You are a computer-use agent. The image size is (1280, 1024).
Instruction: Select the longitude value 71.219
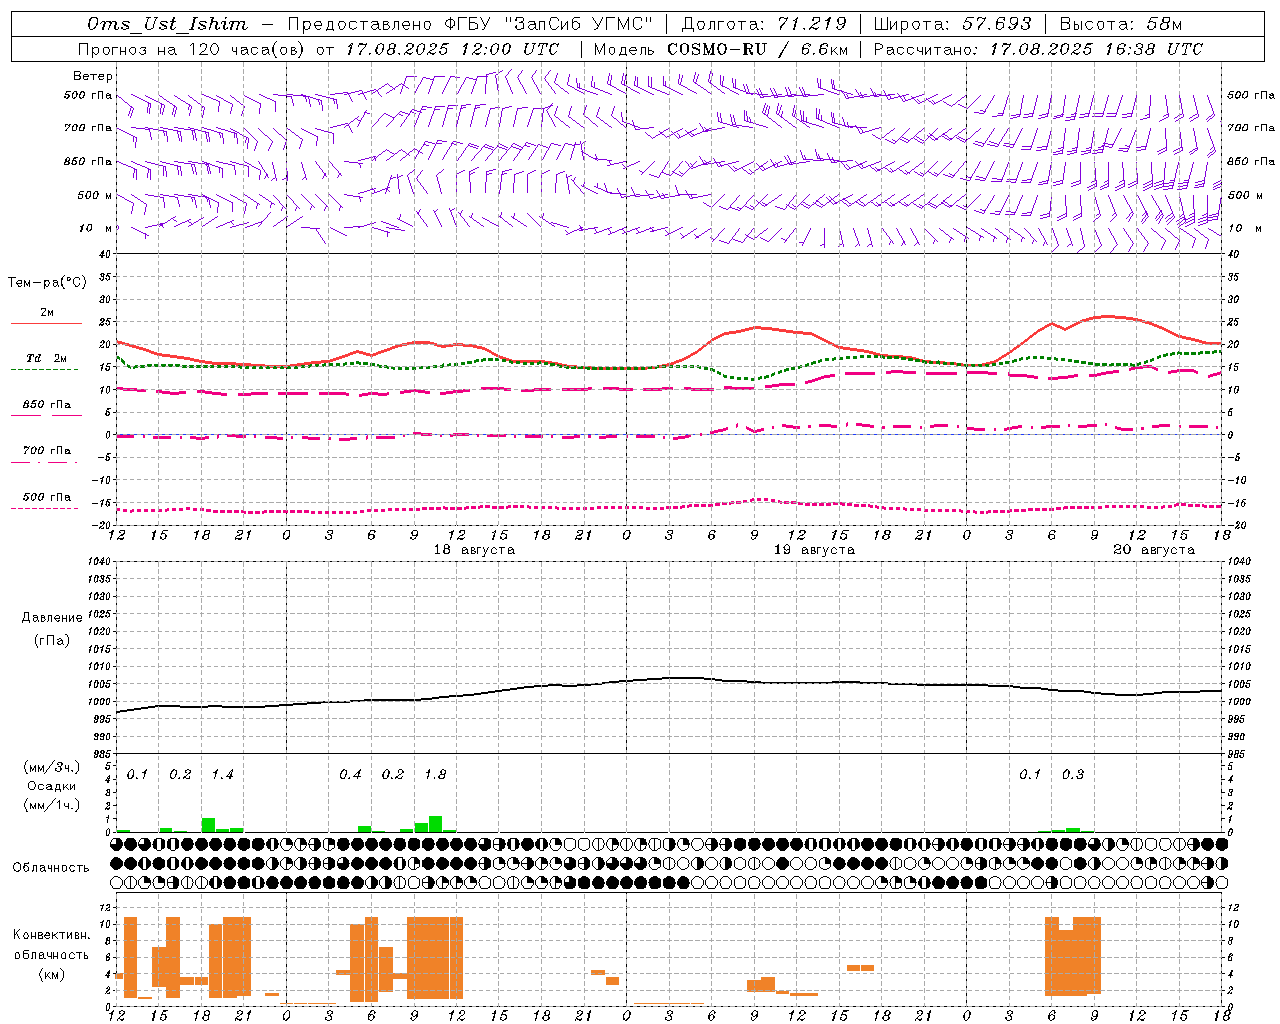tap(813, 24)
